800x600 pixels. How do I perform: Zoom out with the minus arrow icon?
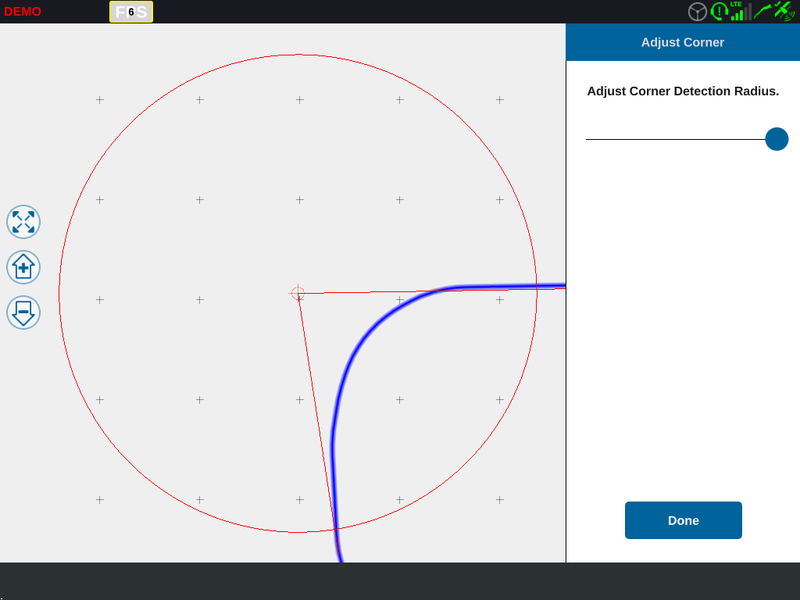[x=23, y=313]
